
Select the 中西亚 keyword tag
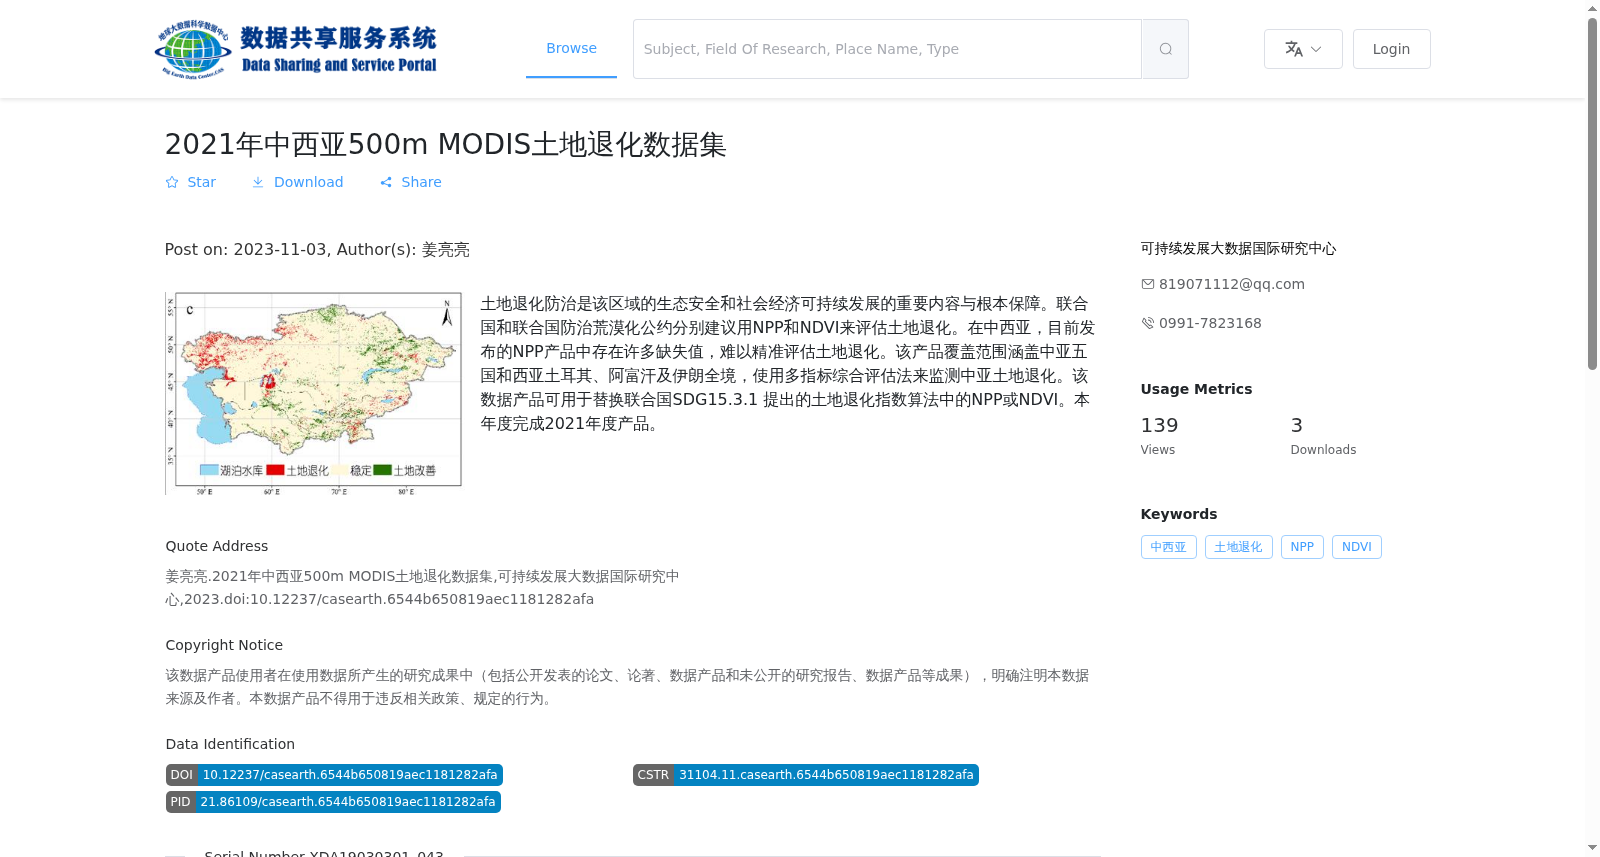coord(1168,547)
